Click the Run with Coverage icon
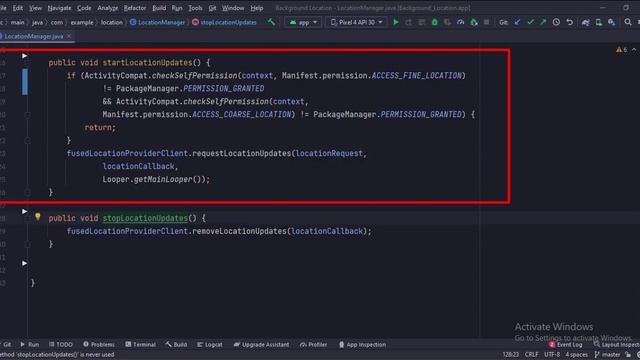Screen dimensions: 640x360 [x=448, y=22]
